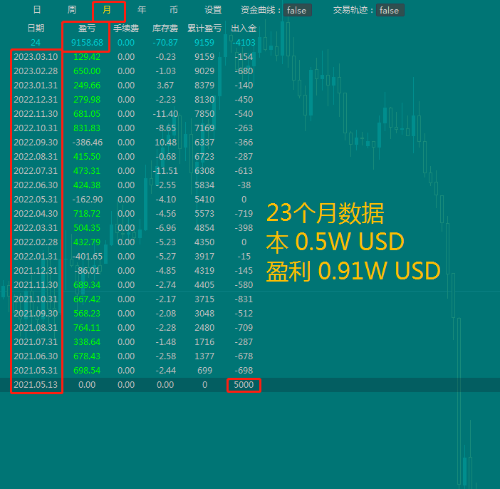The image size is (500, 489).
Task: Click profit value 764.11
Action: (87, 328)
